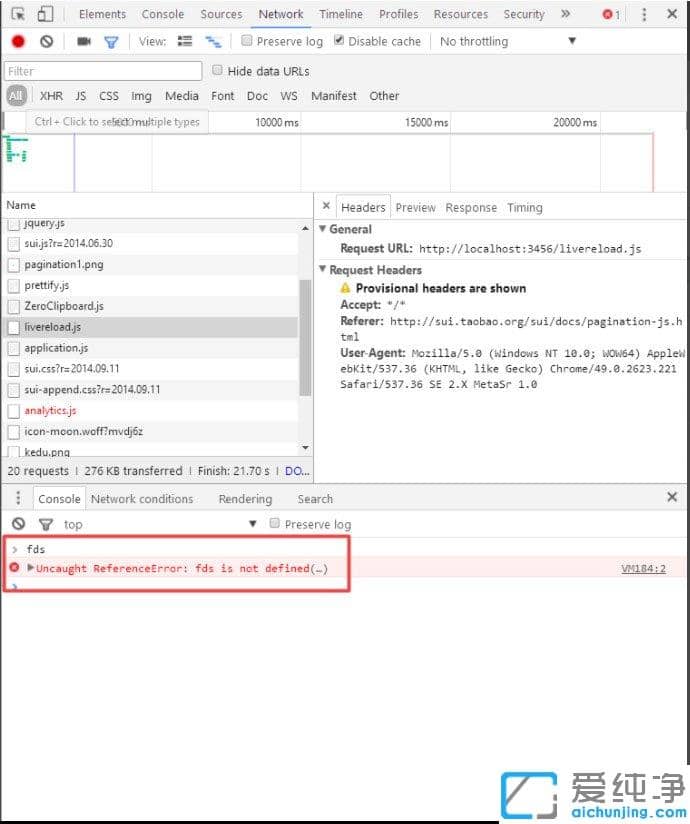Click the inspect element cursor icon

(18, 14)
